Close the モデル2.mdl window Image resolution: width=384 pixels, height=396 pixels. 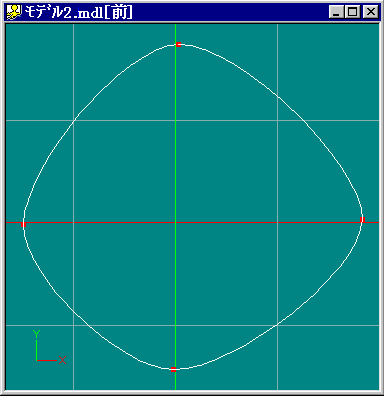coord(370,12)
